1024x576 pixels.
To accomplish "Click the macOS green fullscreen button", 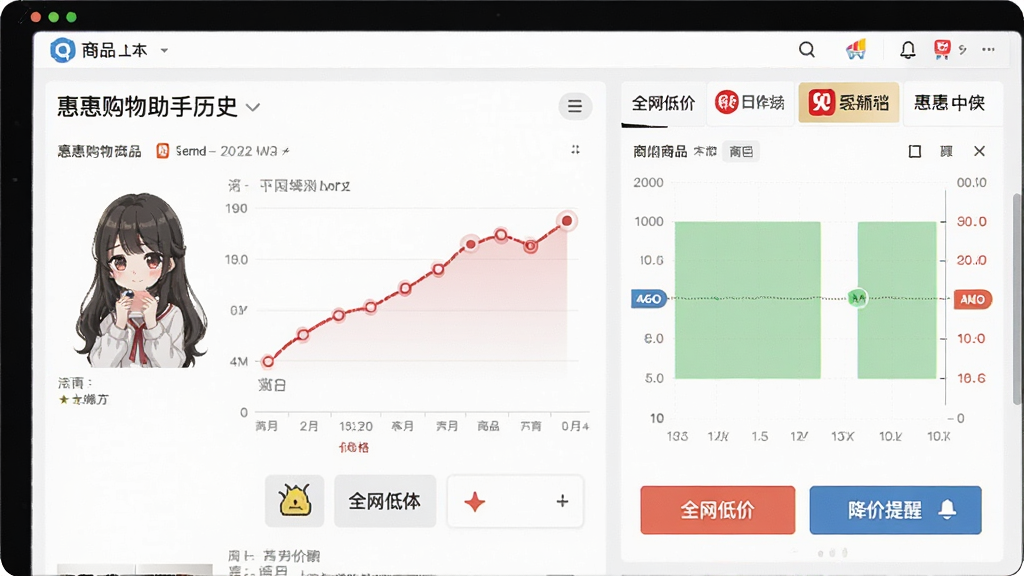I will 71,17.
